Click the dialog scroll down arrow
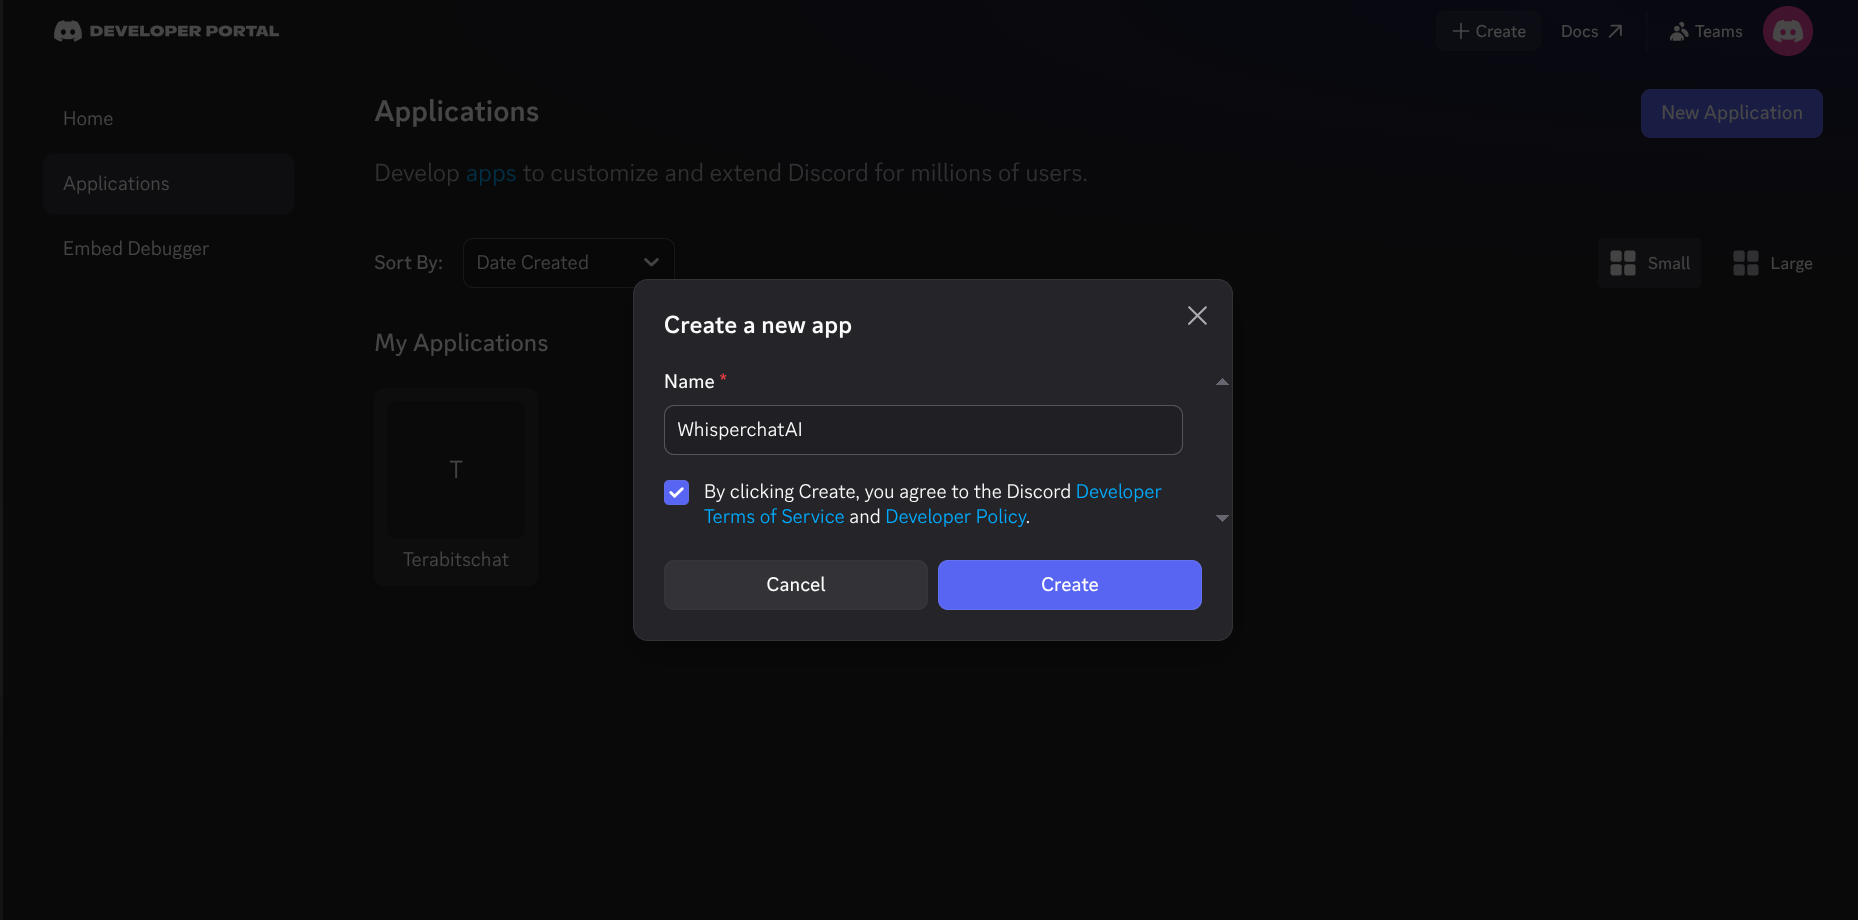 click(x=1222, y=518)
